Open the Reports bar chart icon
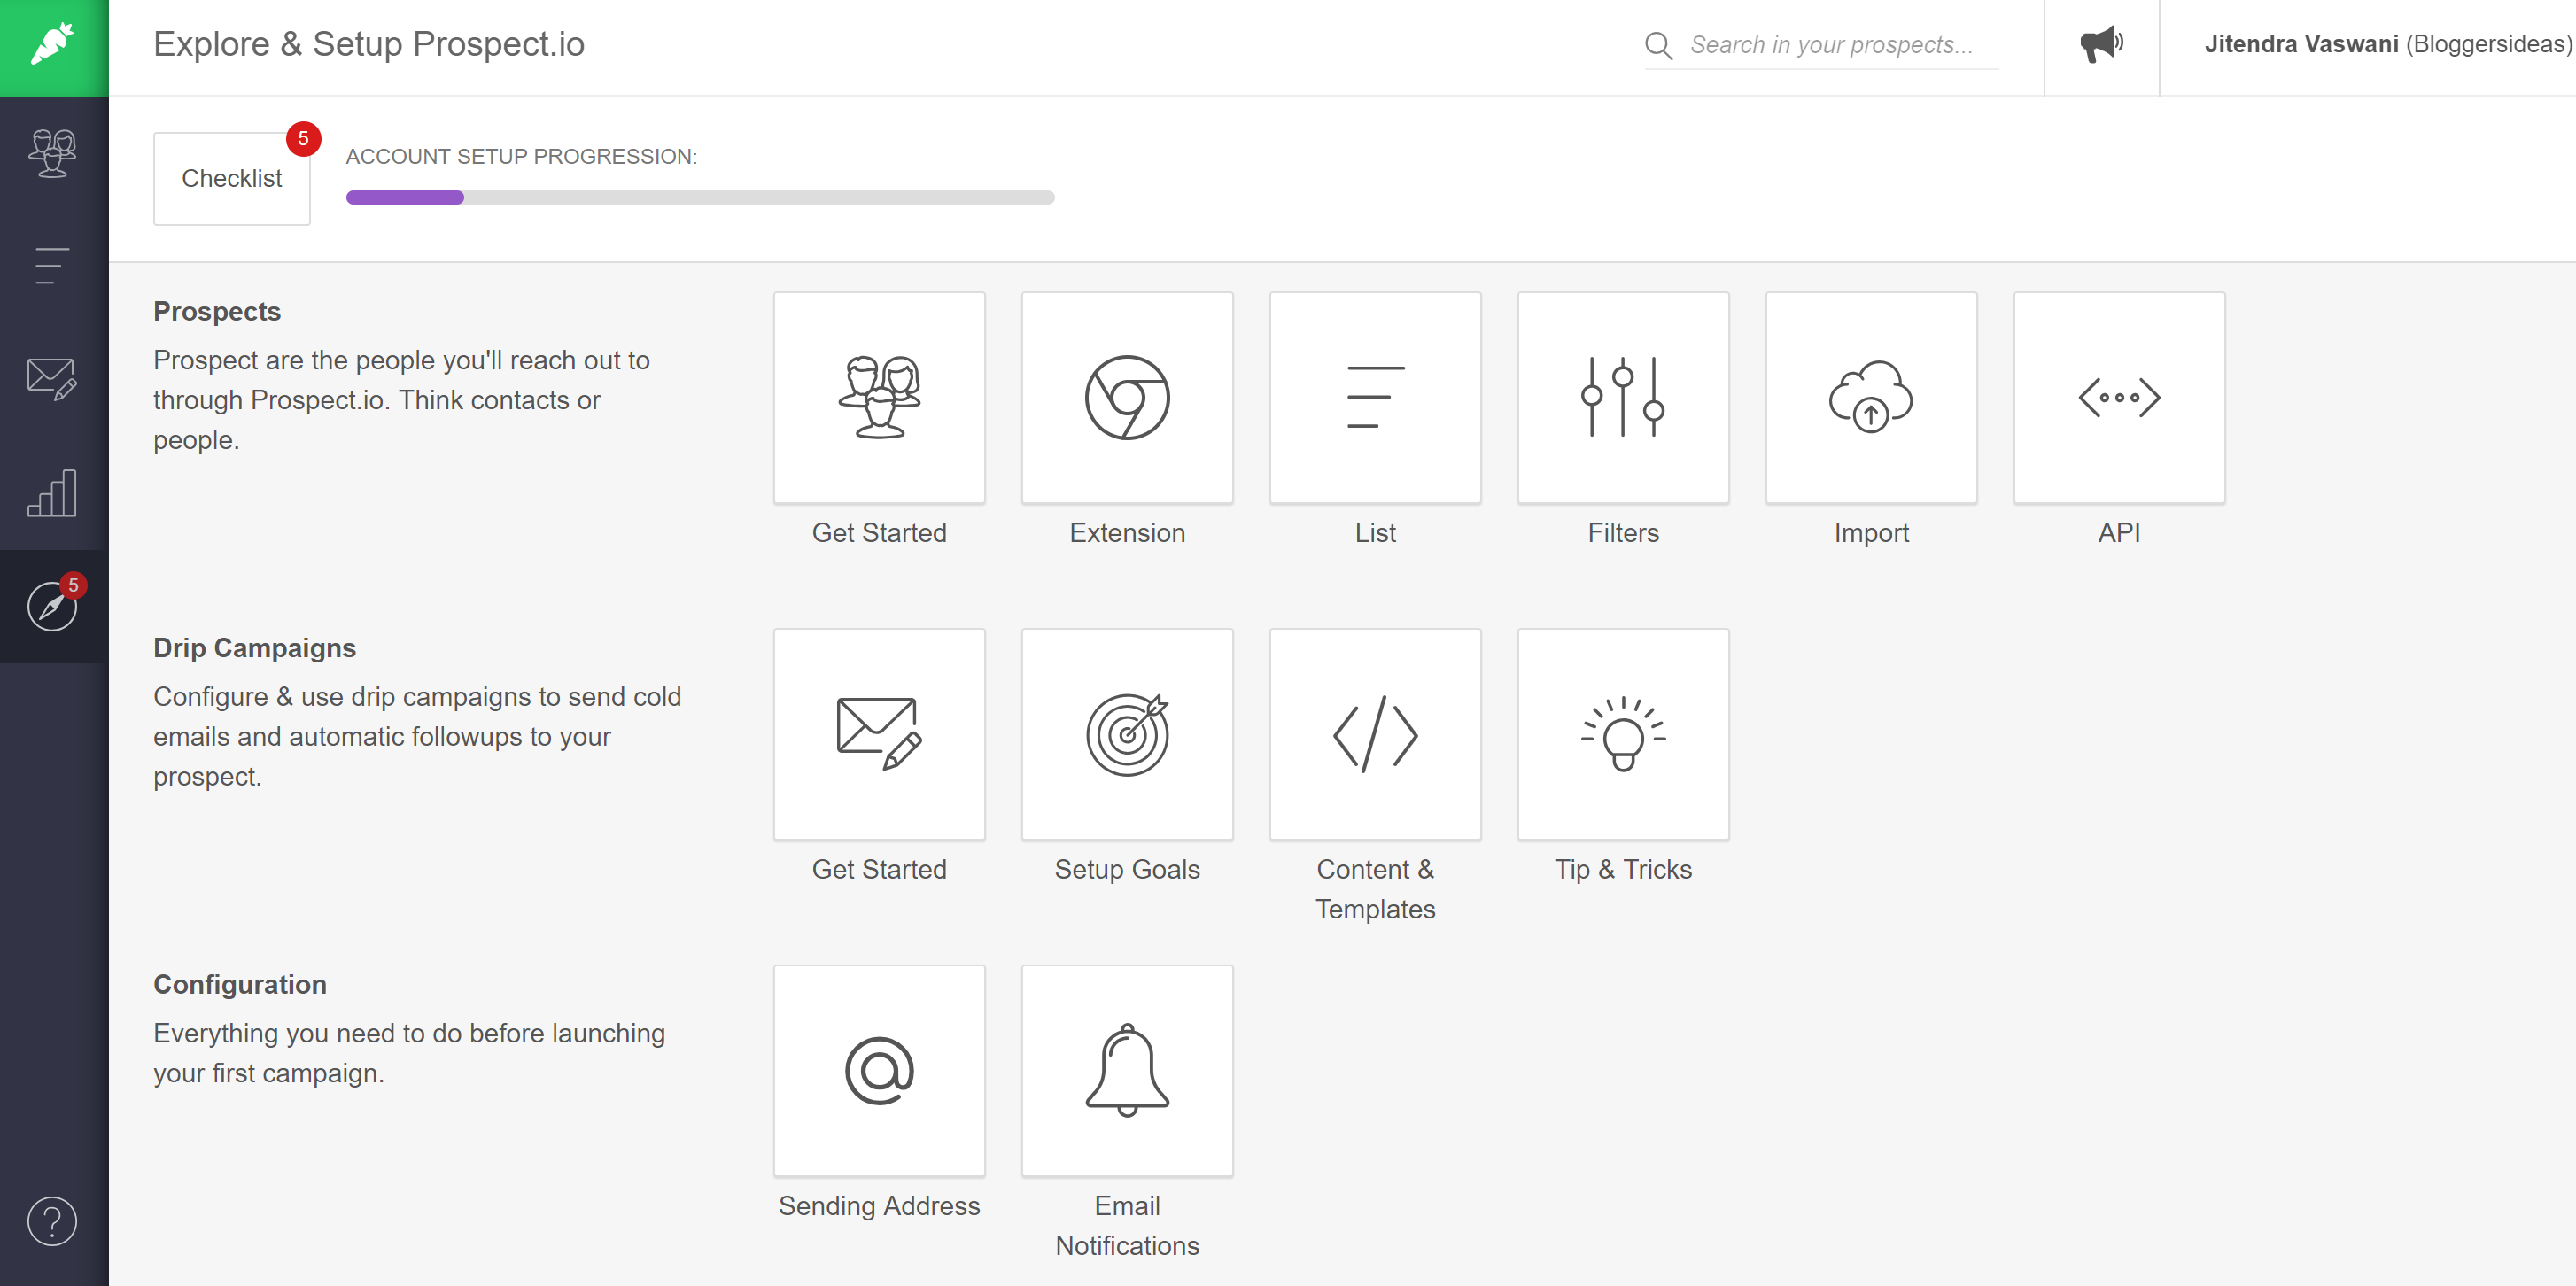Screen dimensions: 2576x1286 [53, 493]
